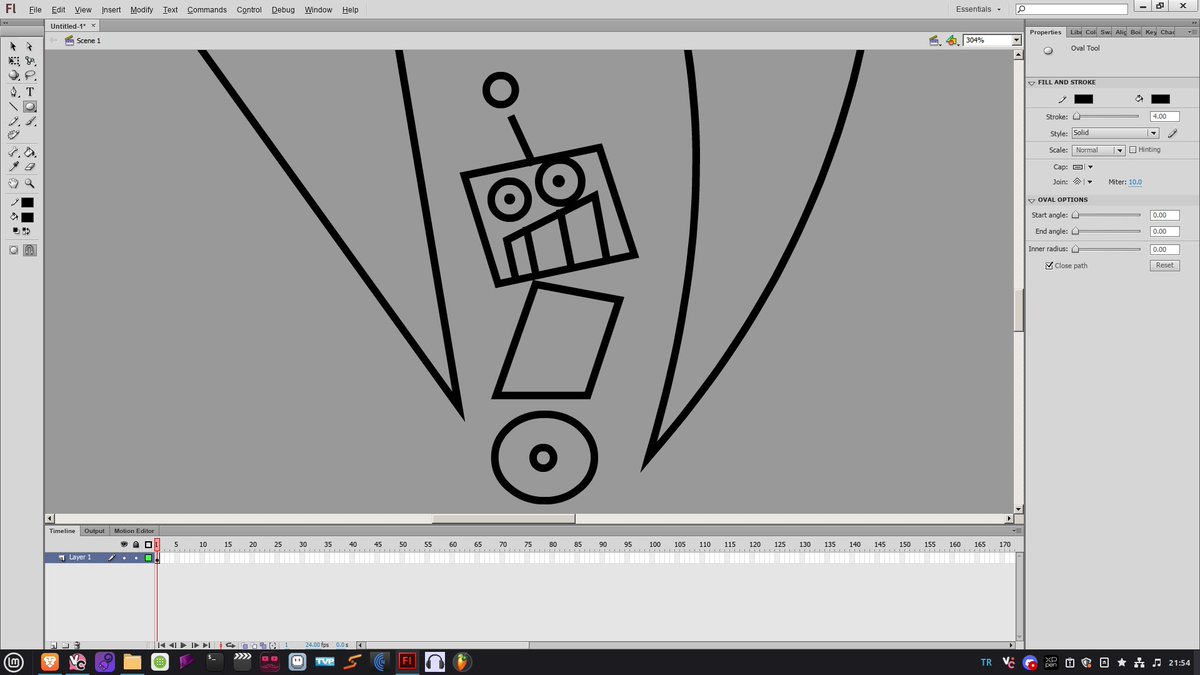
Task: Open the fill color swatch in Properties
Action: 1160,99
